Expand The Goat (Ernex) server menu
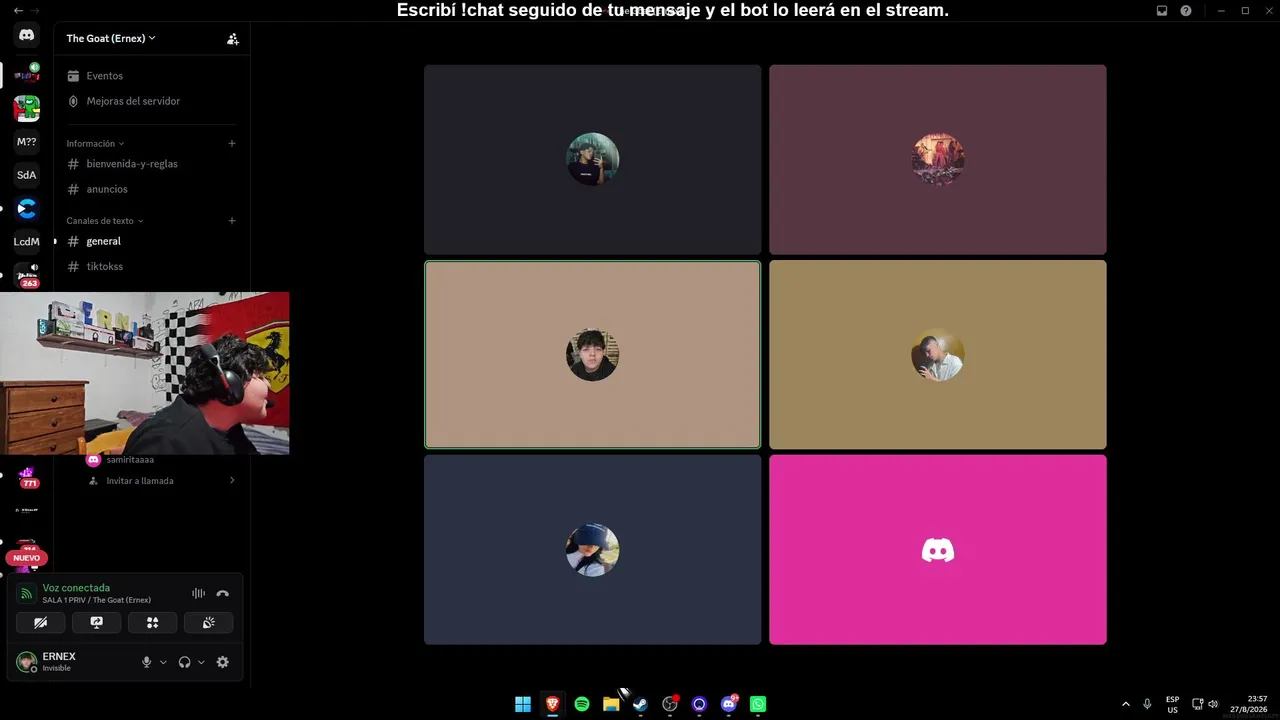 click(x=111, y=38)
